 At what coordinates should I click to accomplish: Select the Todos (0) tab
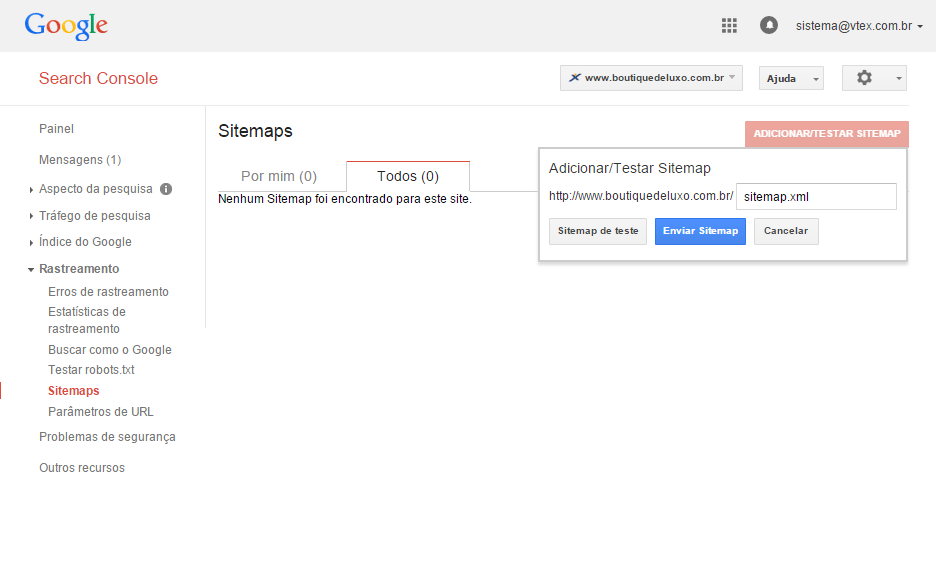click(408, 176)
